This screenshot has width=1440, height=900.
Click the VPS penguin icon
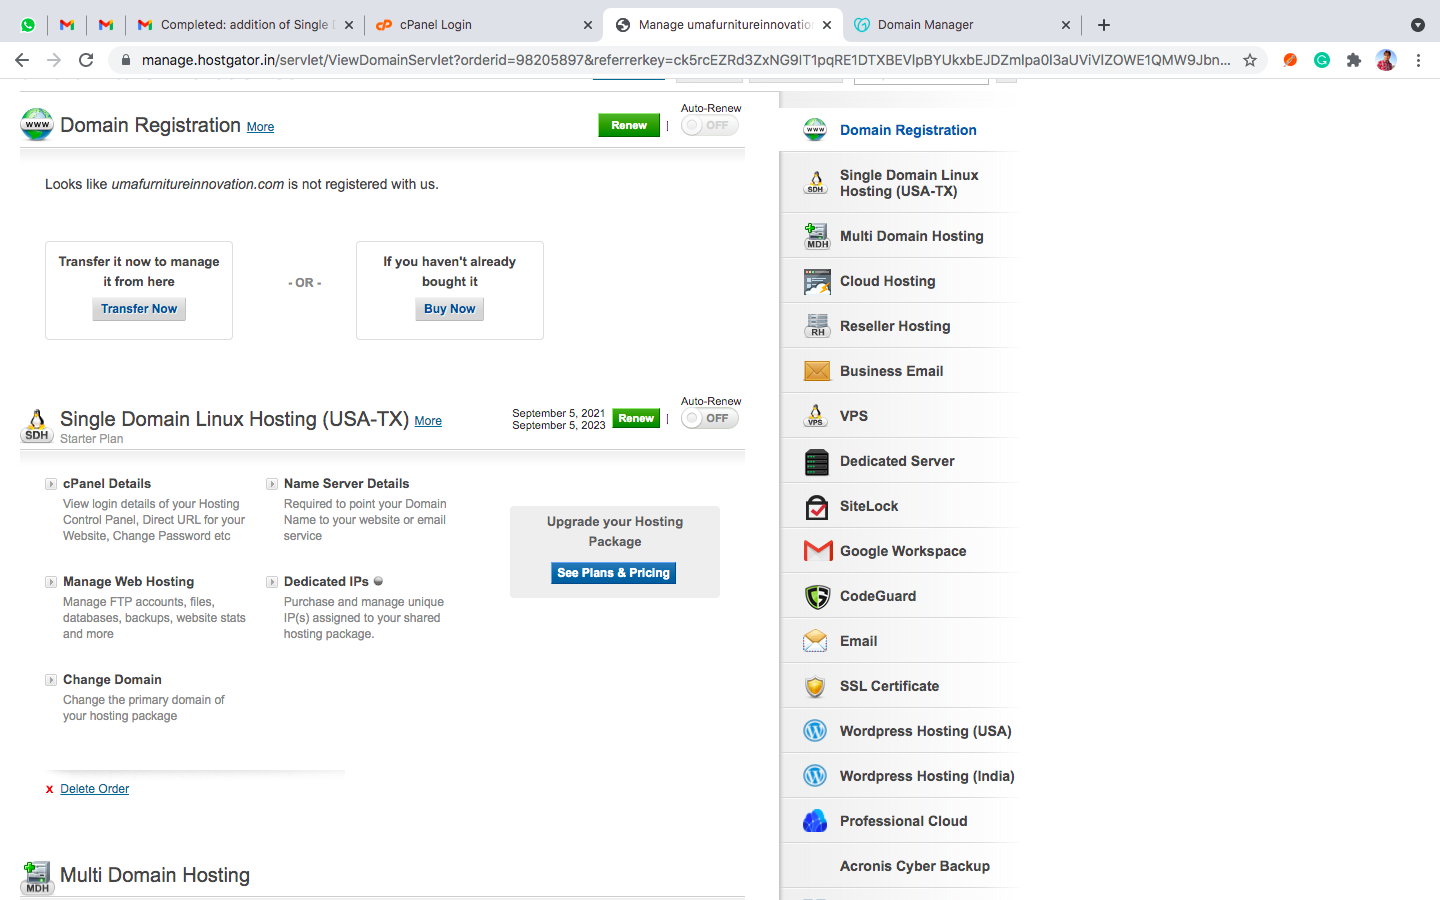tap(815, 416)
